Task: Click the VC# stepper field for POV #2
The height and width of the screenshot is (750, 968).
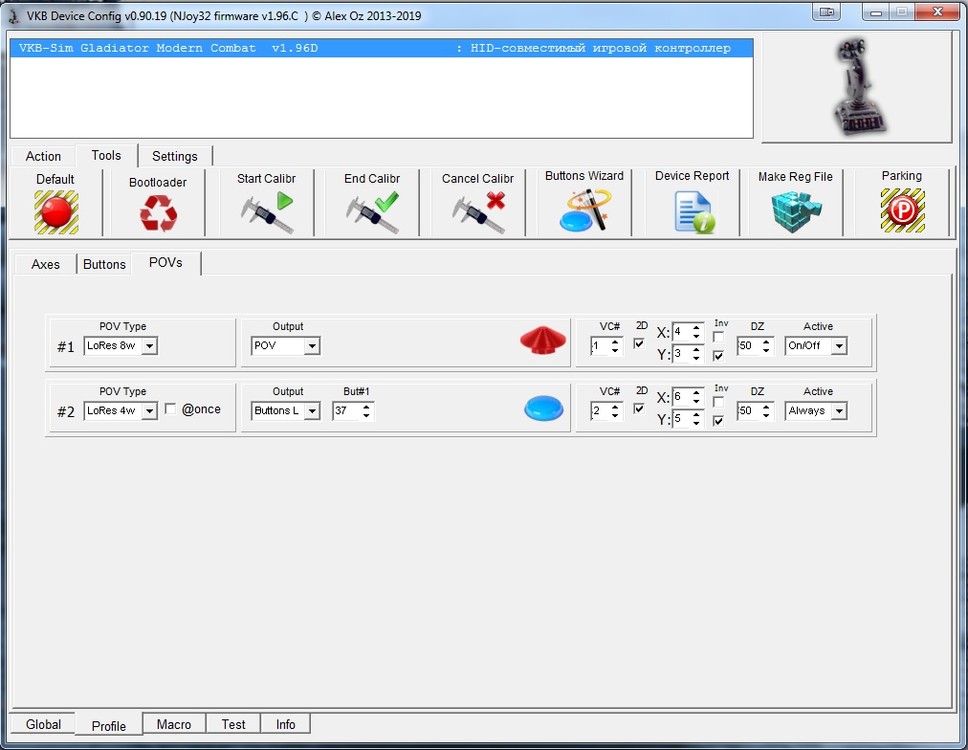Action: (606, 411)
